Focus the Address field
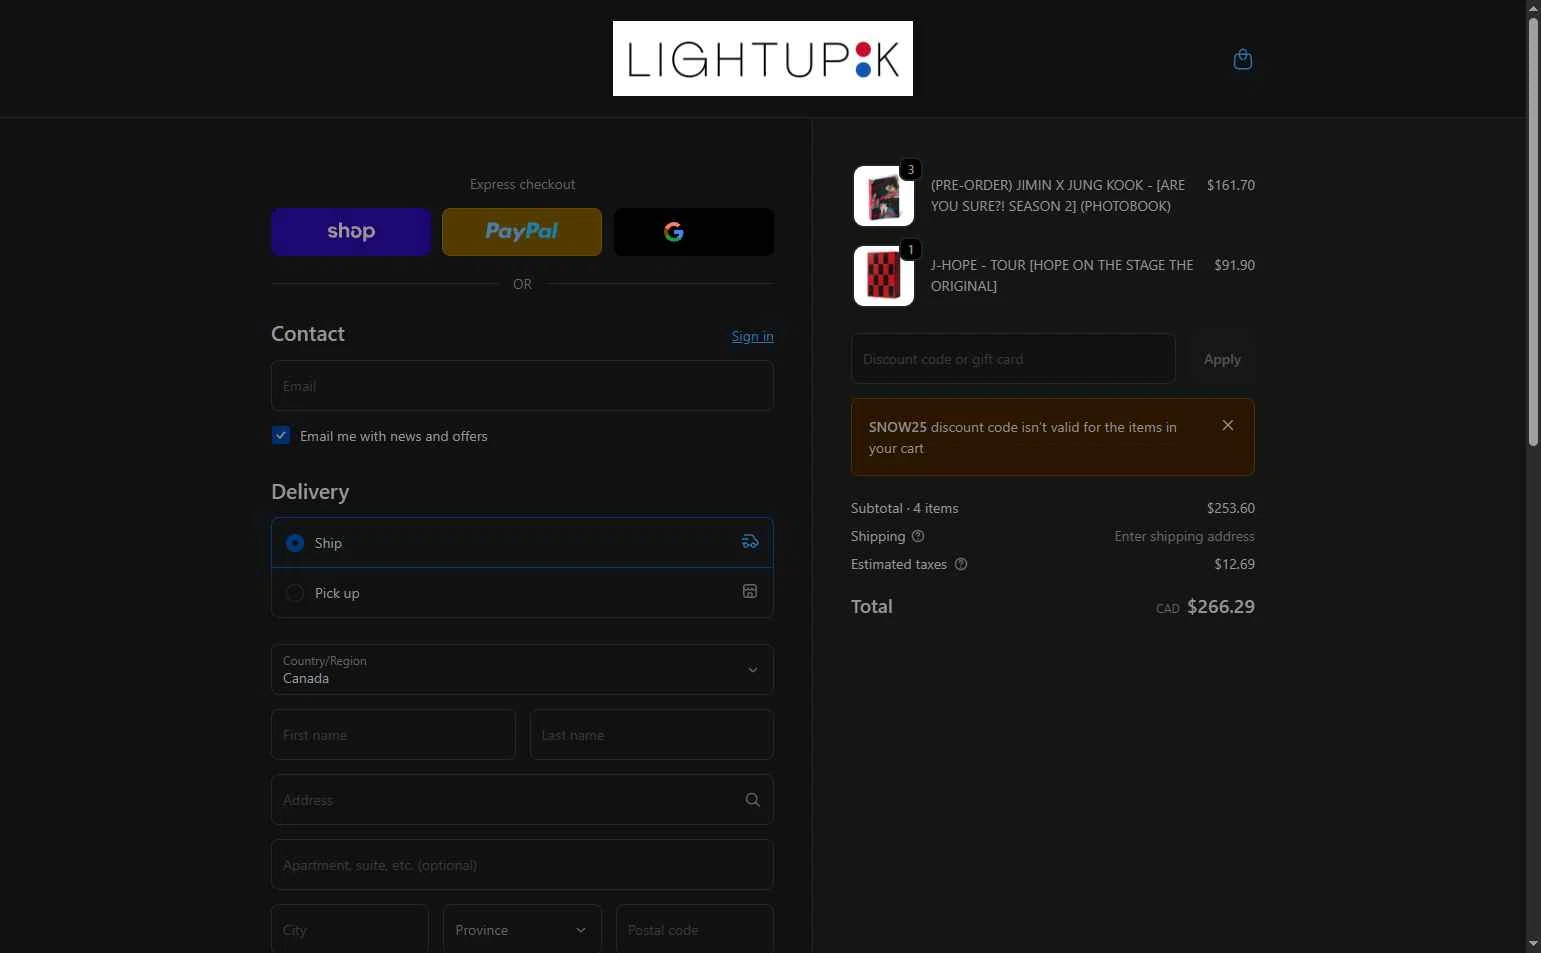1541x953 pixels. pyautogui.click(x=522, y=800)
